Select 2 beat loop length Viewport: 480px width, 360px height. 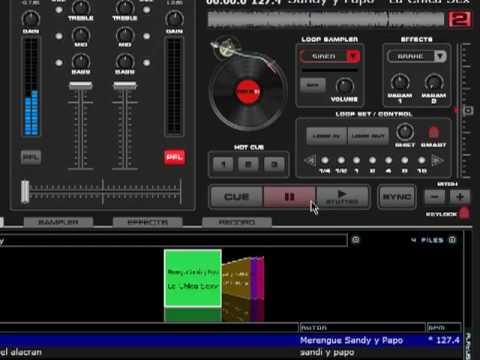(x=372, y=161)
